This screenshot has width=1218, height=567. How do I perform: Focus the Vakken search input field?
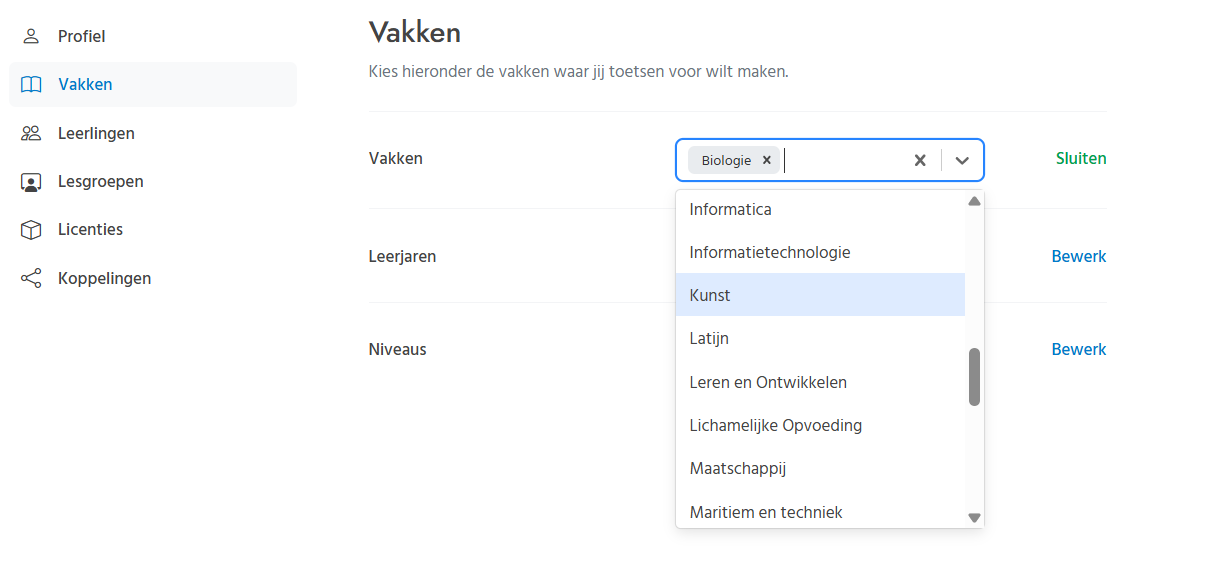[840, 160]
